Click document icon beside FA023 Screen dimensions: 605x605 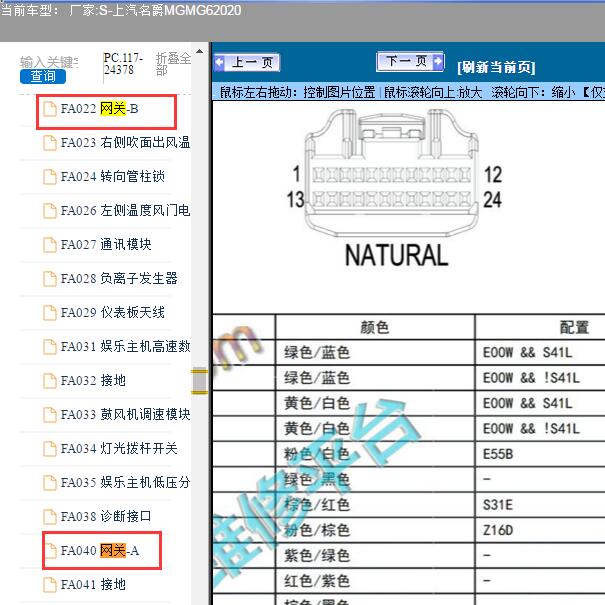pos(49,143)
